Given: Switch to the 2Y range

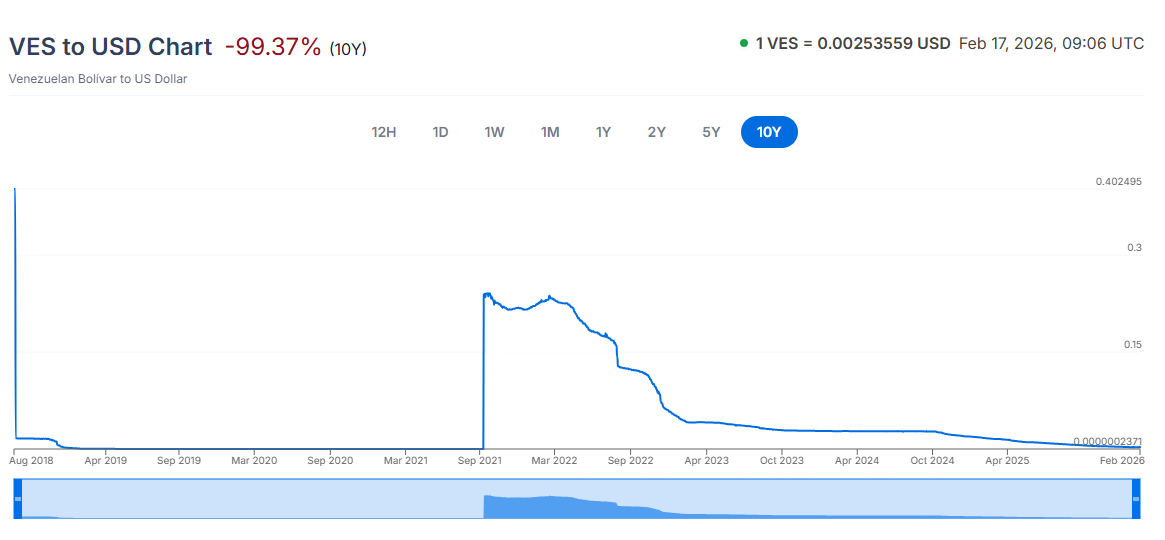Looking at the screenshot, I should tap(656, 132).
